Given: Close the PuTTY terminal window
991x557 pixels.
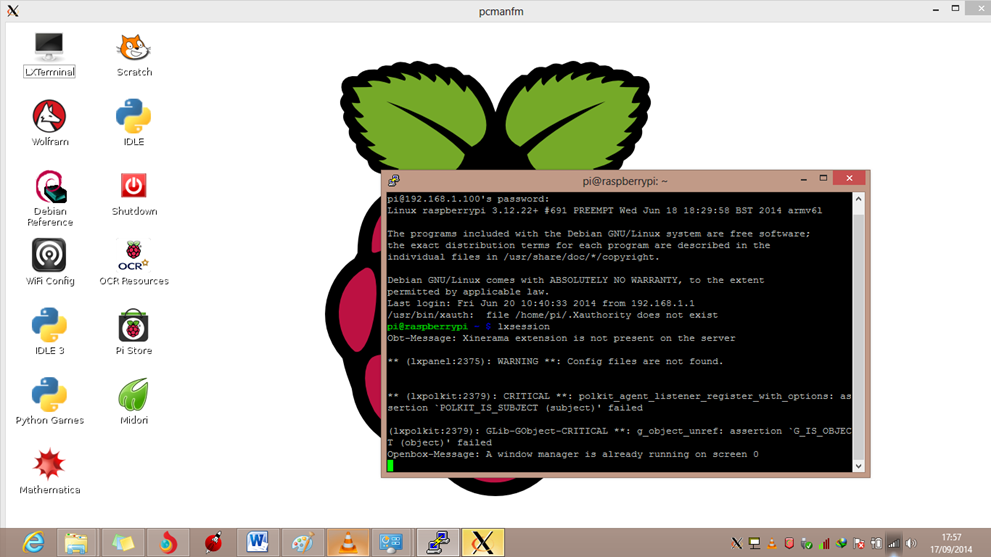Looking at the screenshot, I should pos(849,178).
